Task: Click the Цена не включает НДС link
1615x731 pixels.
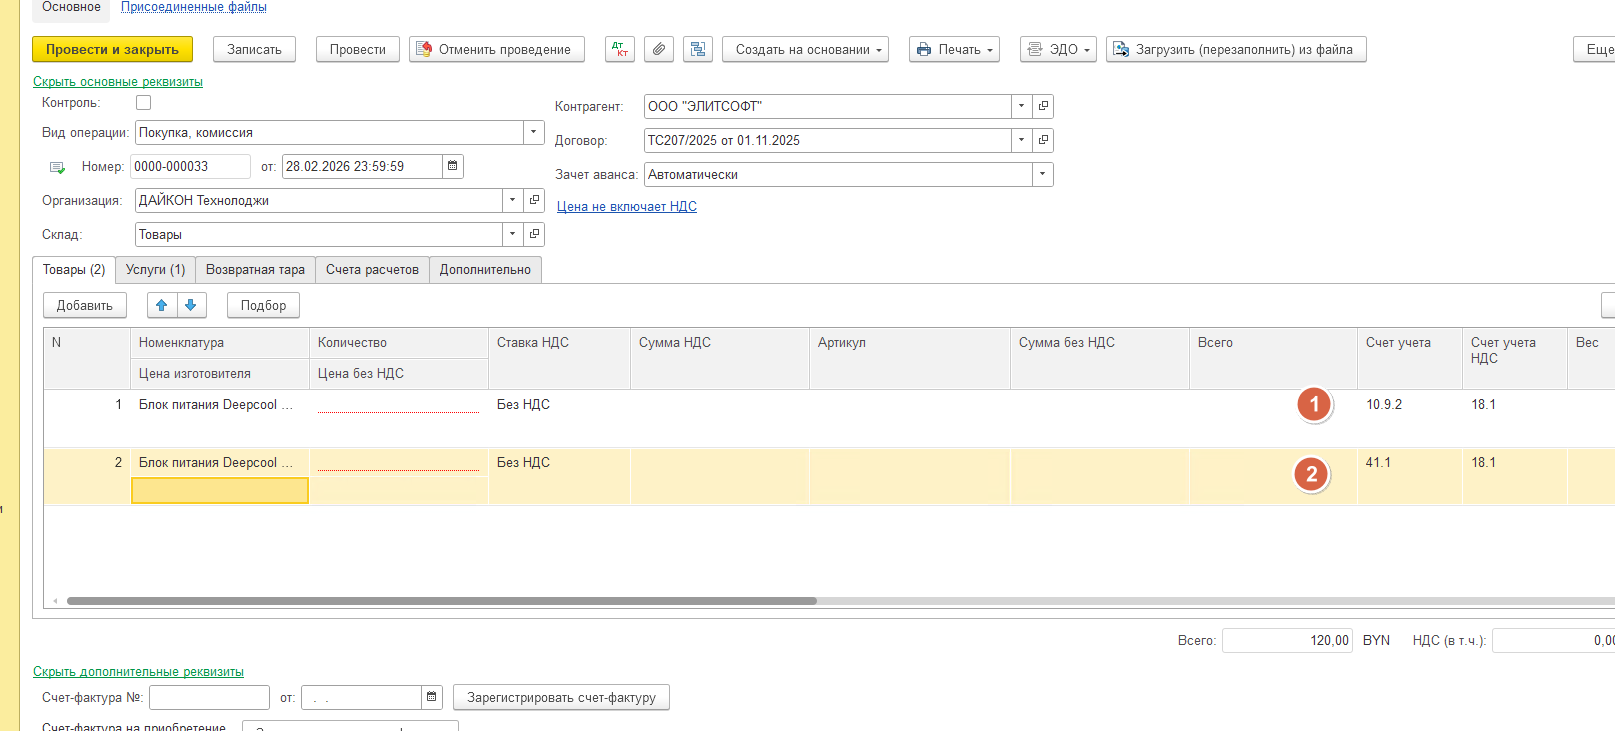Action: point(627,206)
